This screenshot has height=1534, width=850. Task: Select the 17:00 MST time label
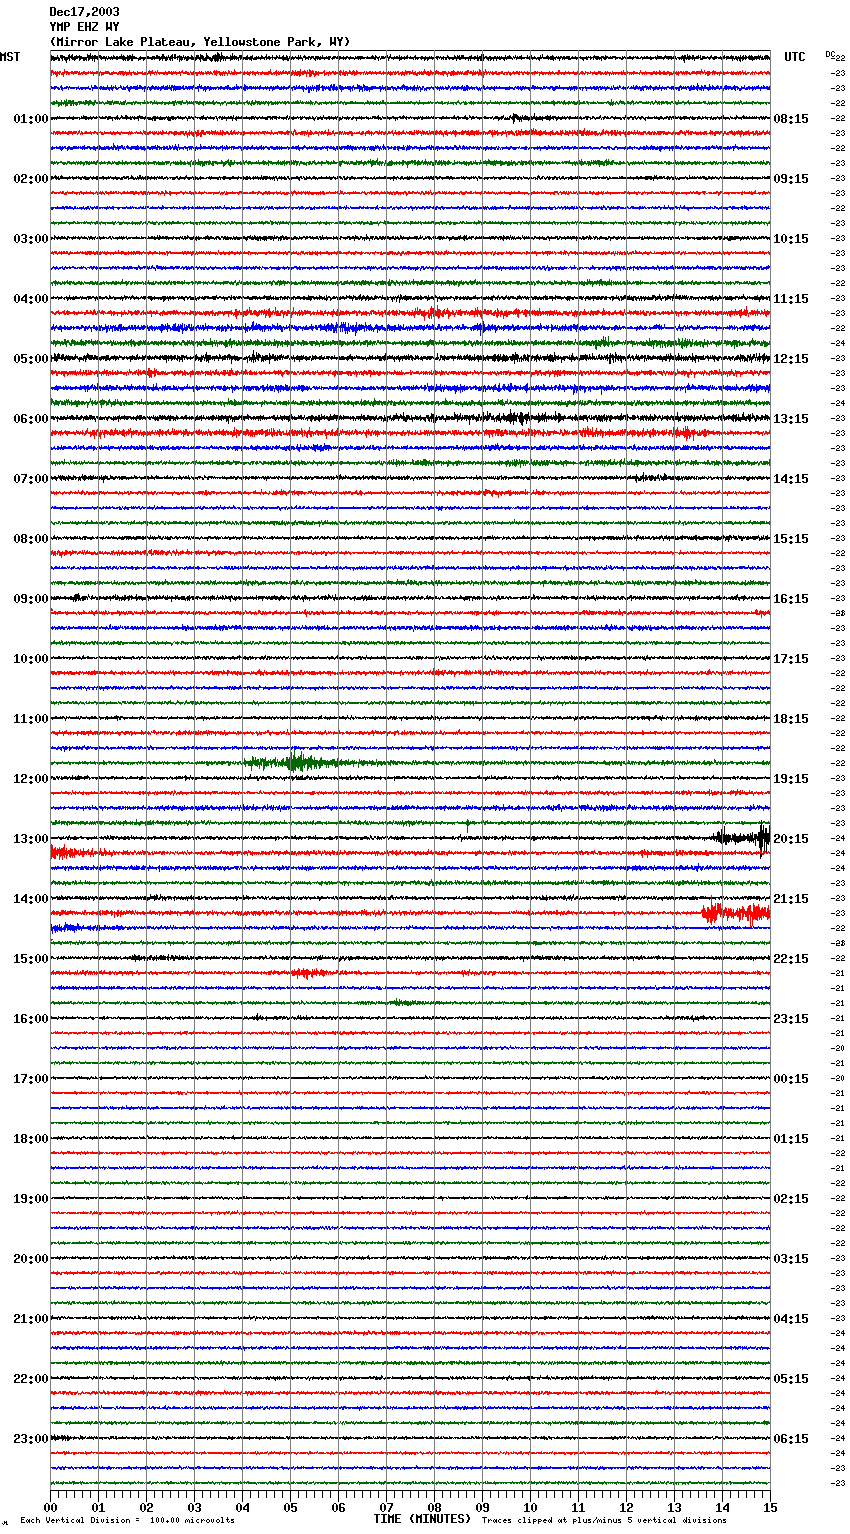30,1079
